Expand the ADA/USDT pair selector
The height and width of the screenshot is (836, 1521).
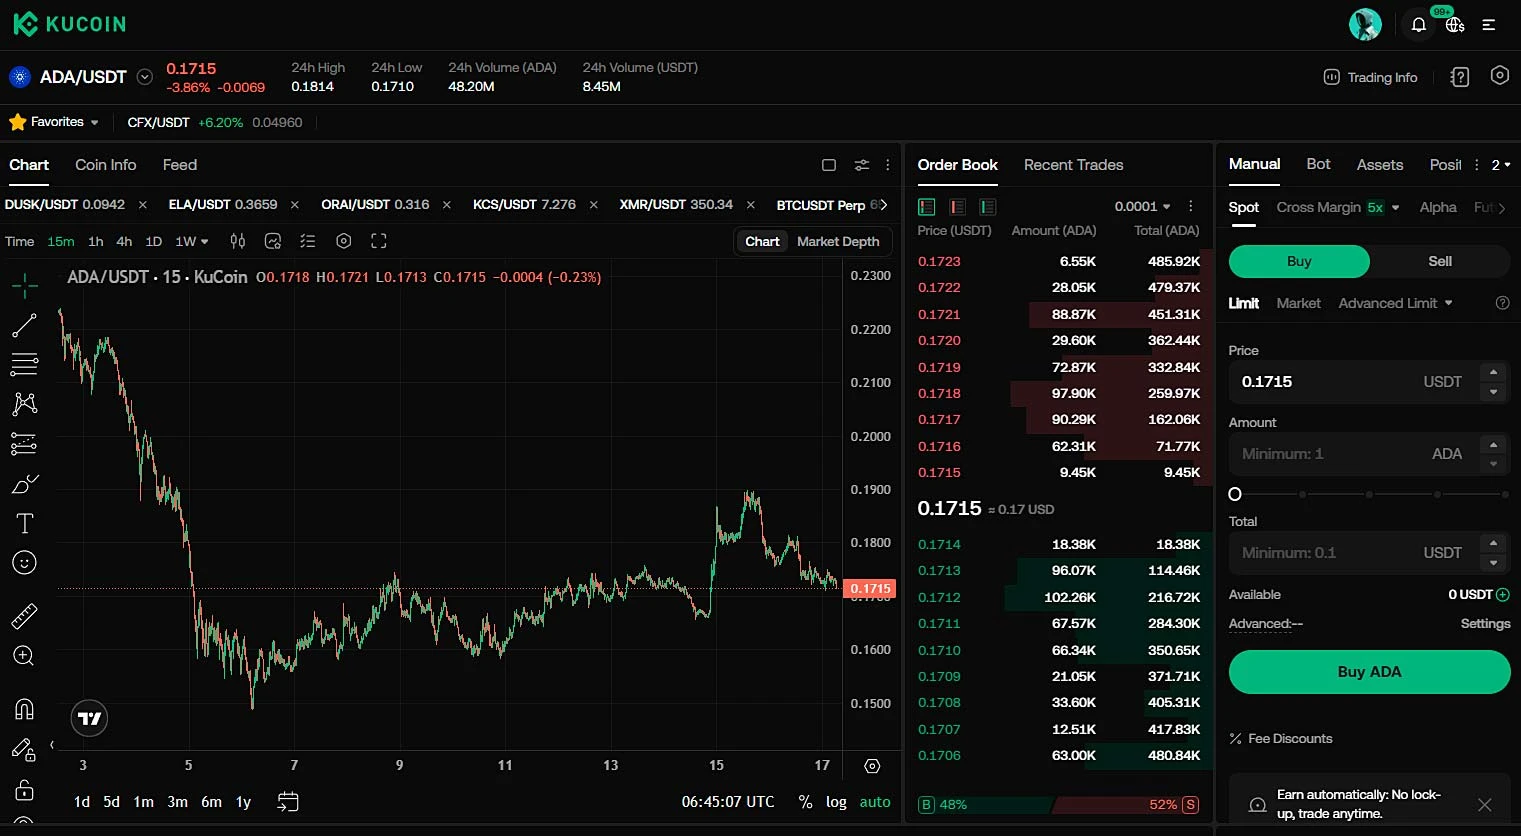(145, 77)
